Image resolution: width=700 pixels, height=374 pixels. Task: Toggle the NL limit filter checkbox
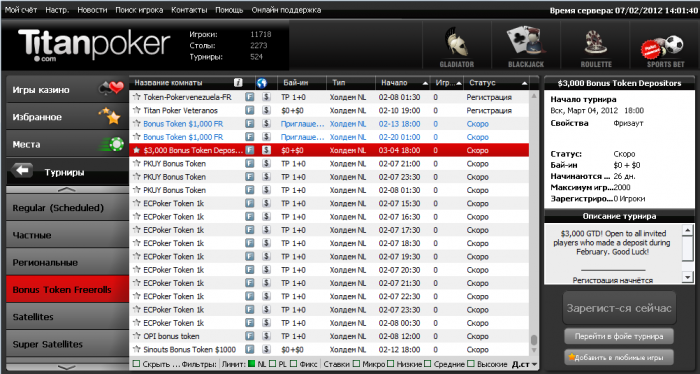click(x=251, y=364)
